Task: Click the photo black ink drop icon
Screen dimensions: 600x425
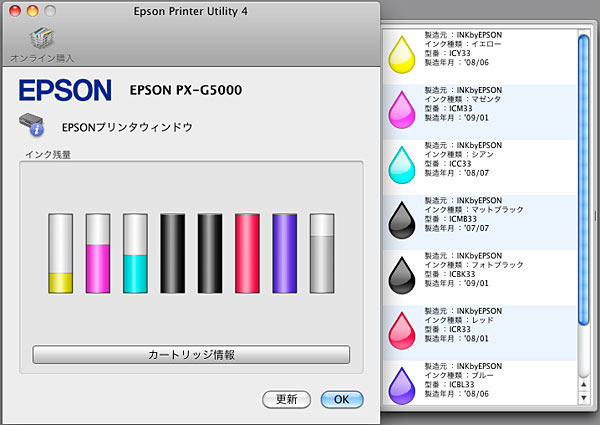Action: point(401,275)
